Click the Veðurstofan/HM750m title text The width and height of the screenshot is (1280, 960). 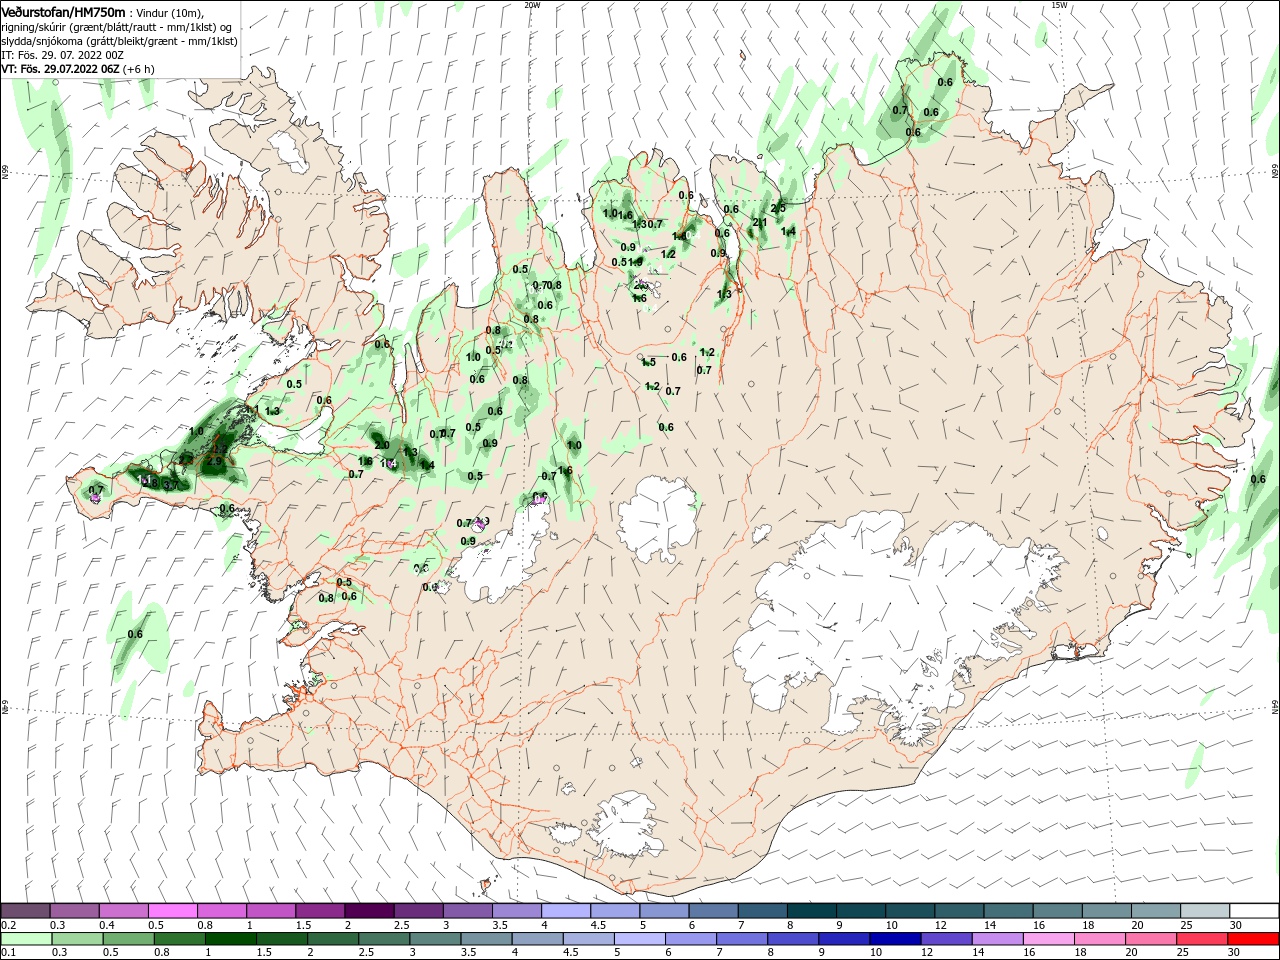pos(63,12)
